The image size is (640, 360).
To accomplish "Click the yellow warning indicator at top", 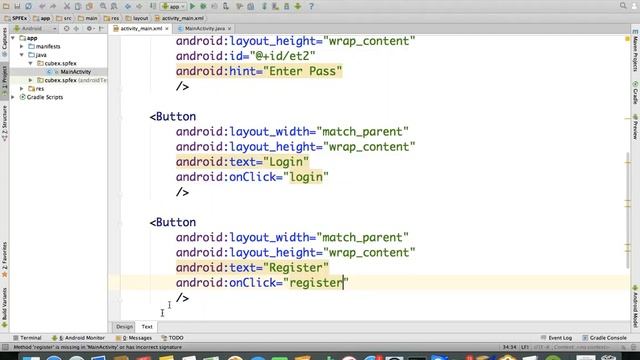I will tap(628, 39).
